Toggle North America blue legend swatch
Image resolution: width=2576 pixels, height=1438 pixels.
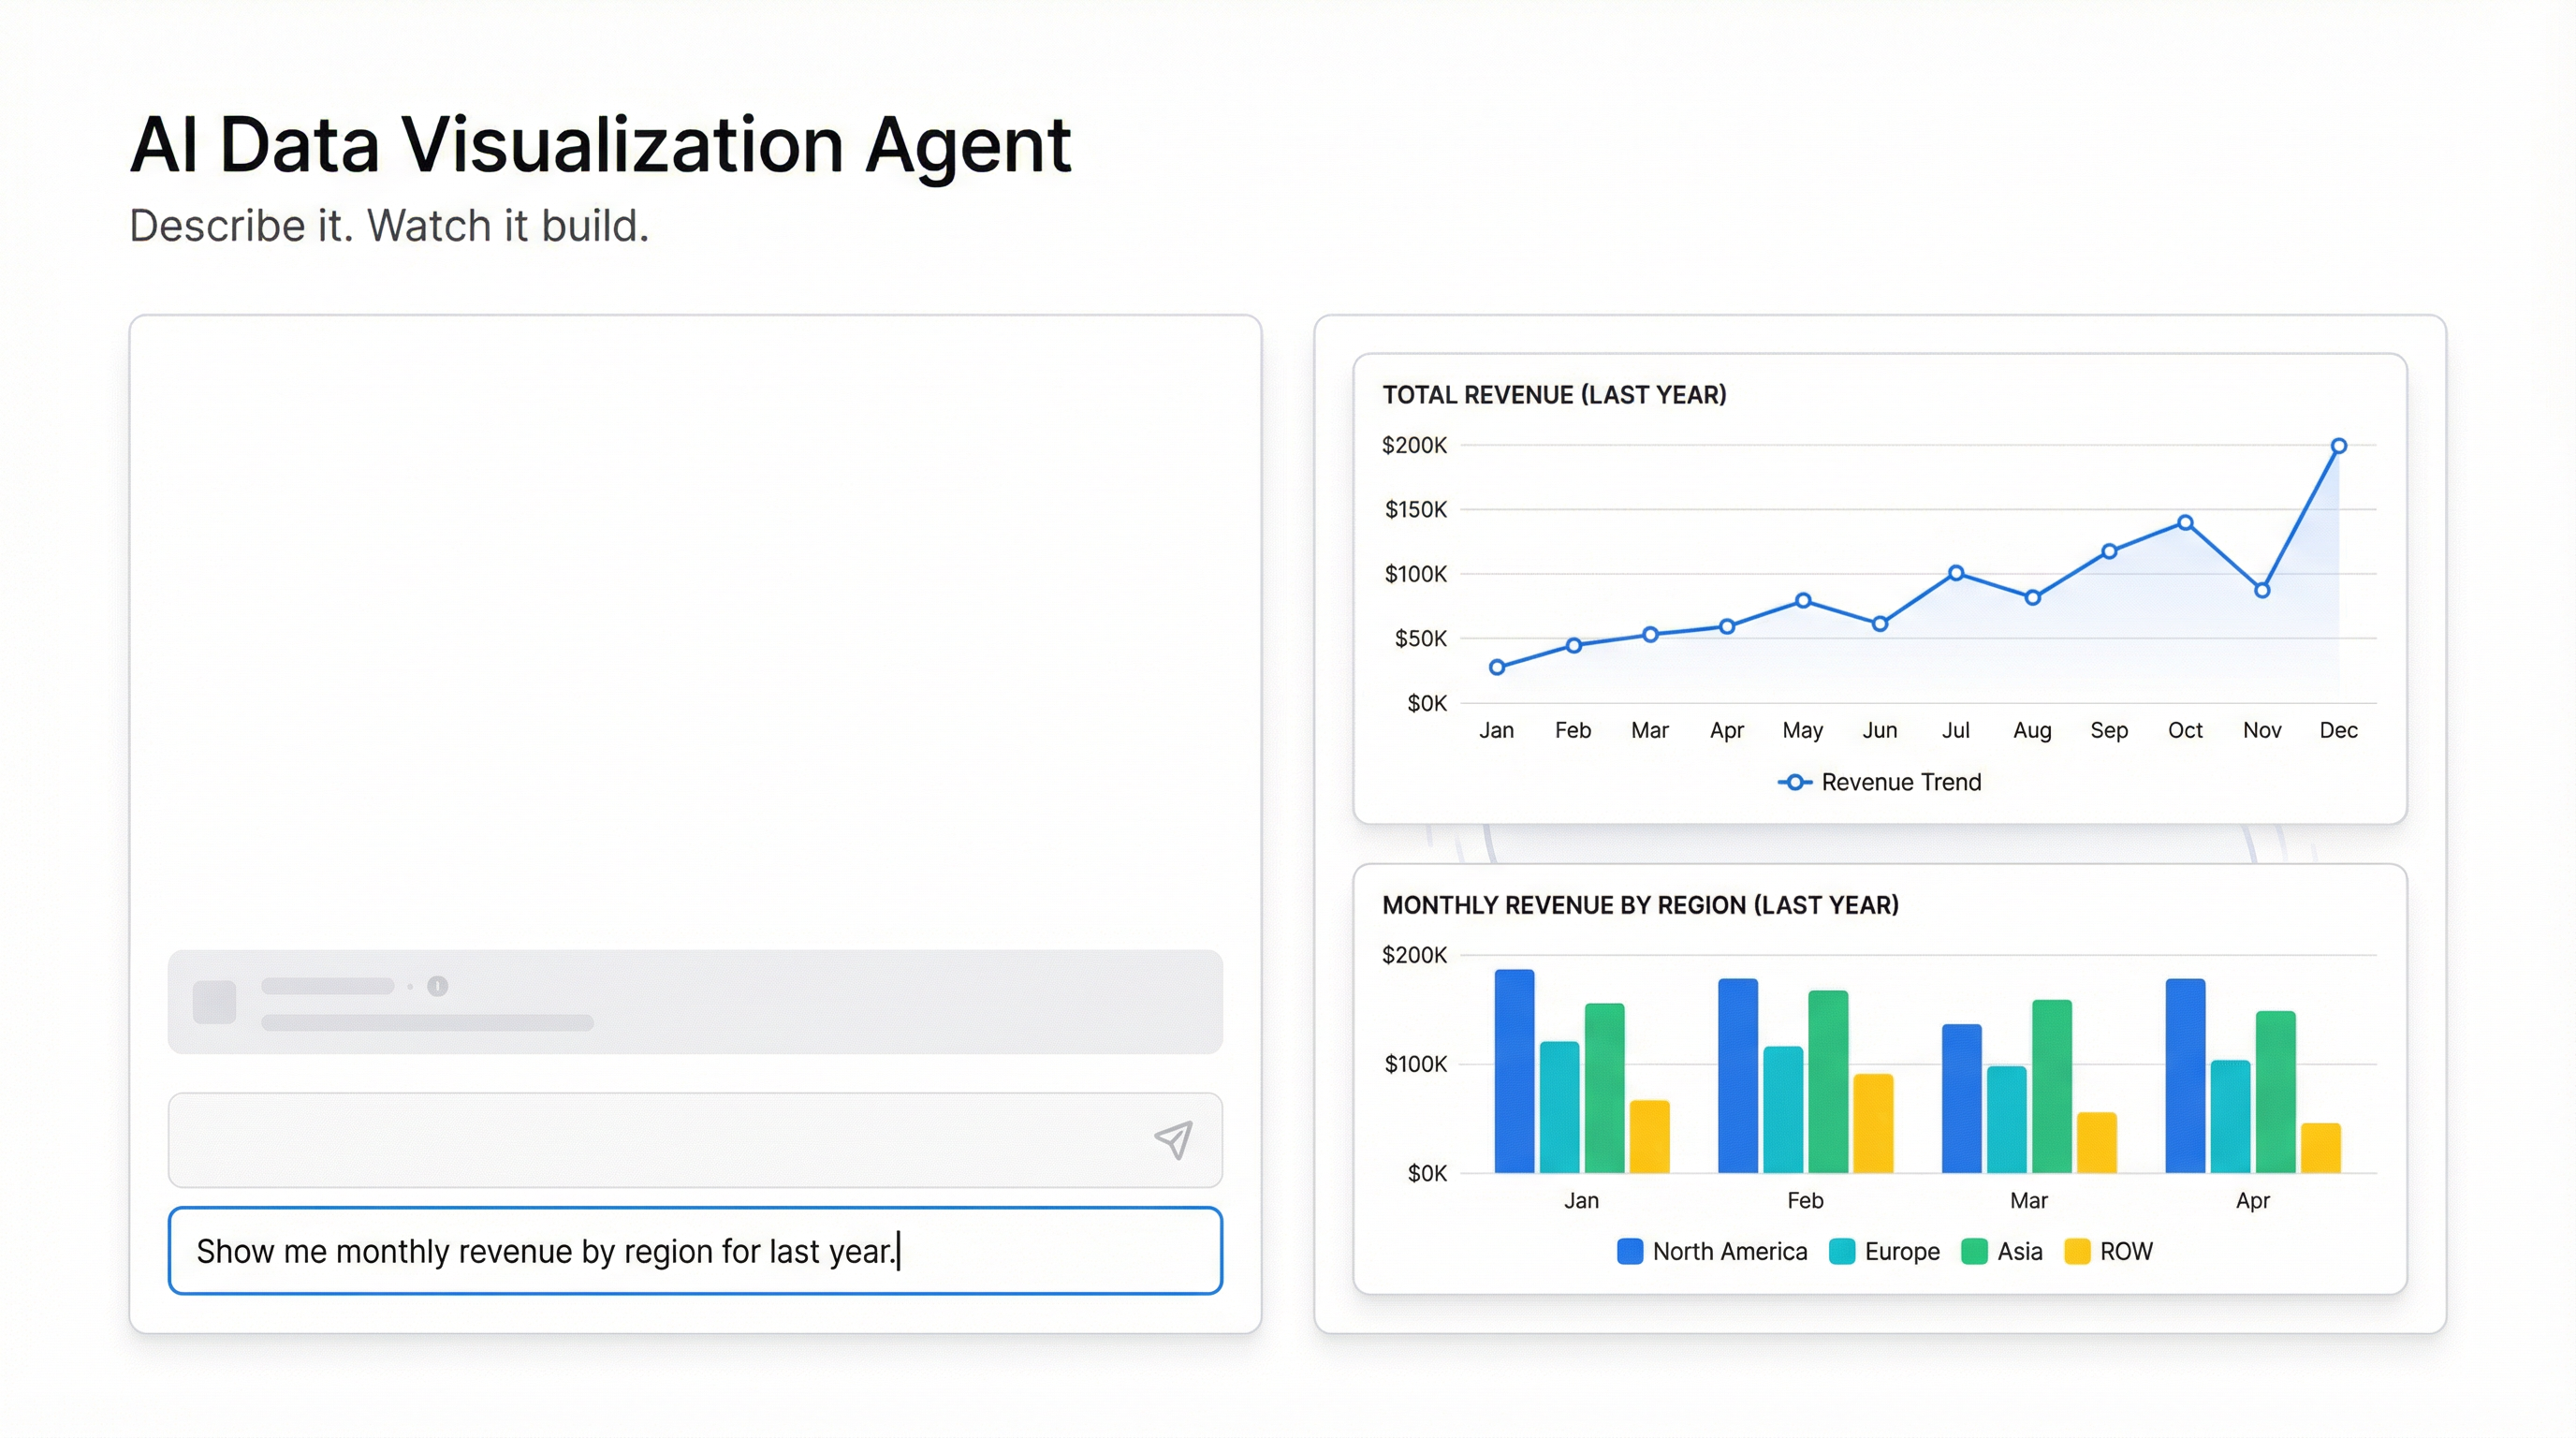(1629, 1252)
